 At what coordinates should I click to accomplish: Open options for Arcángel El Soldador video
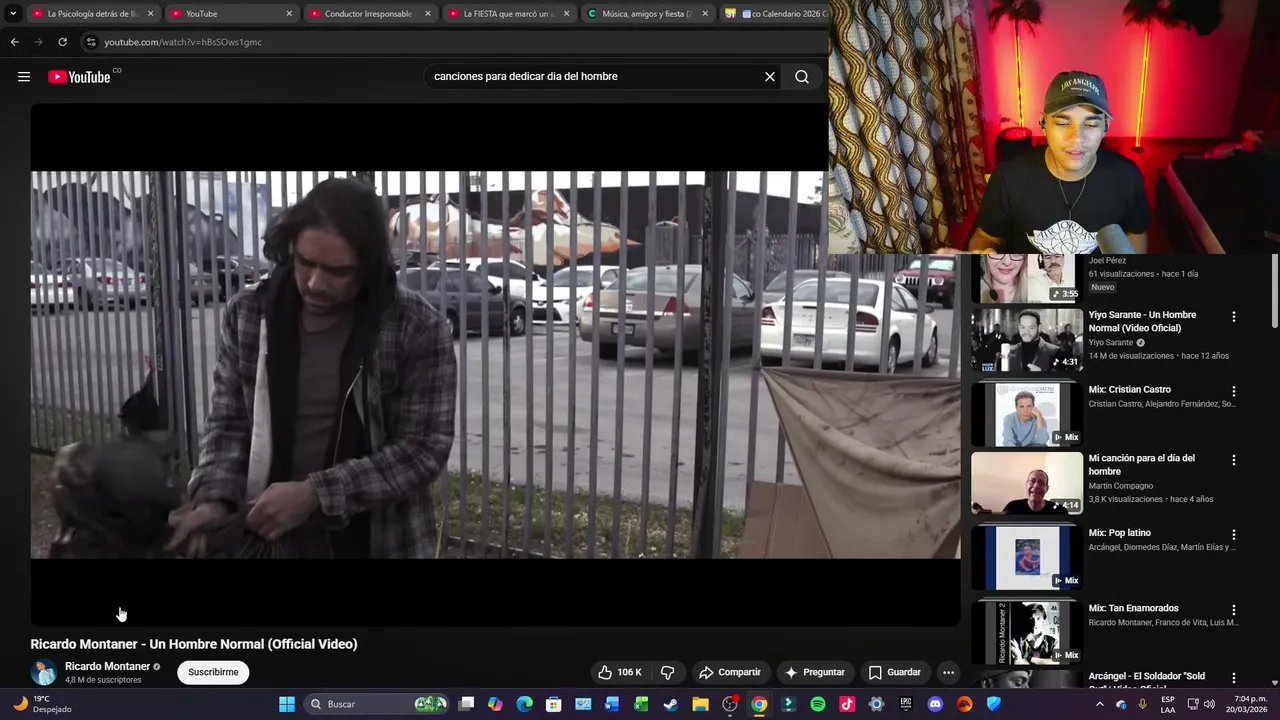(1233, 680)
